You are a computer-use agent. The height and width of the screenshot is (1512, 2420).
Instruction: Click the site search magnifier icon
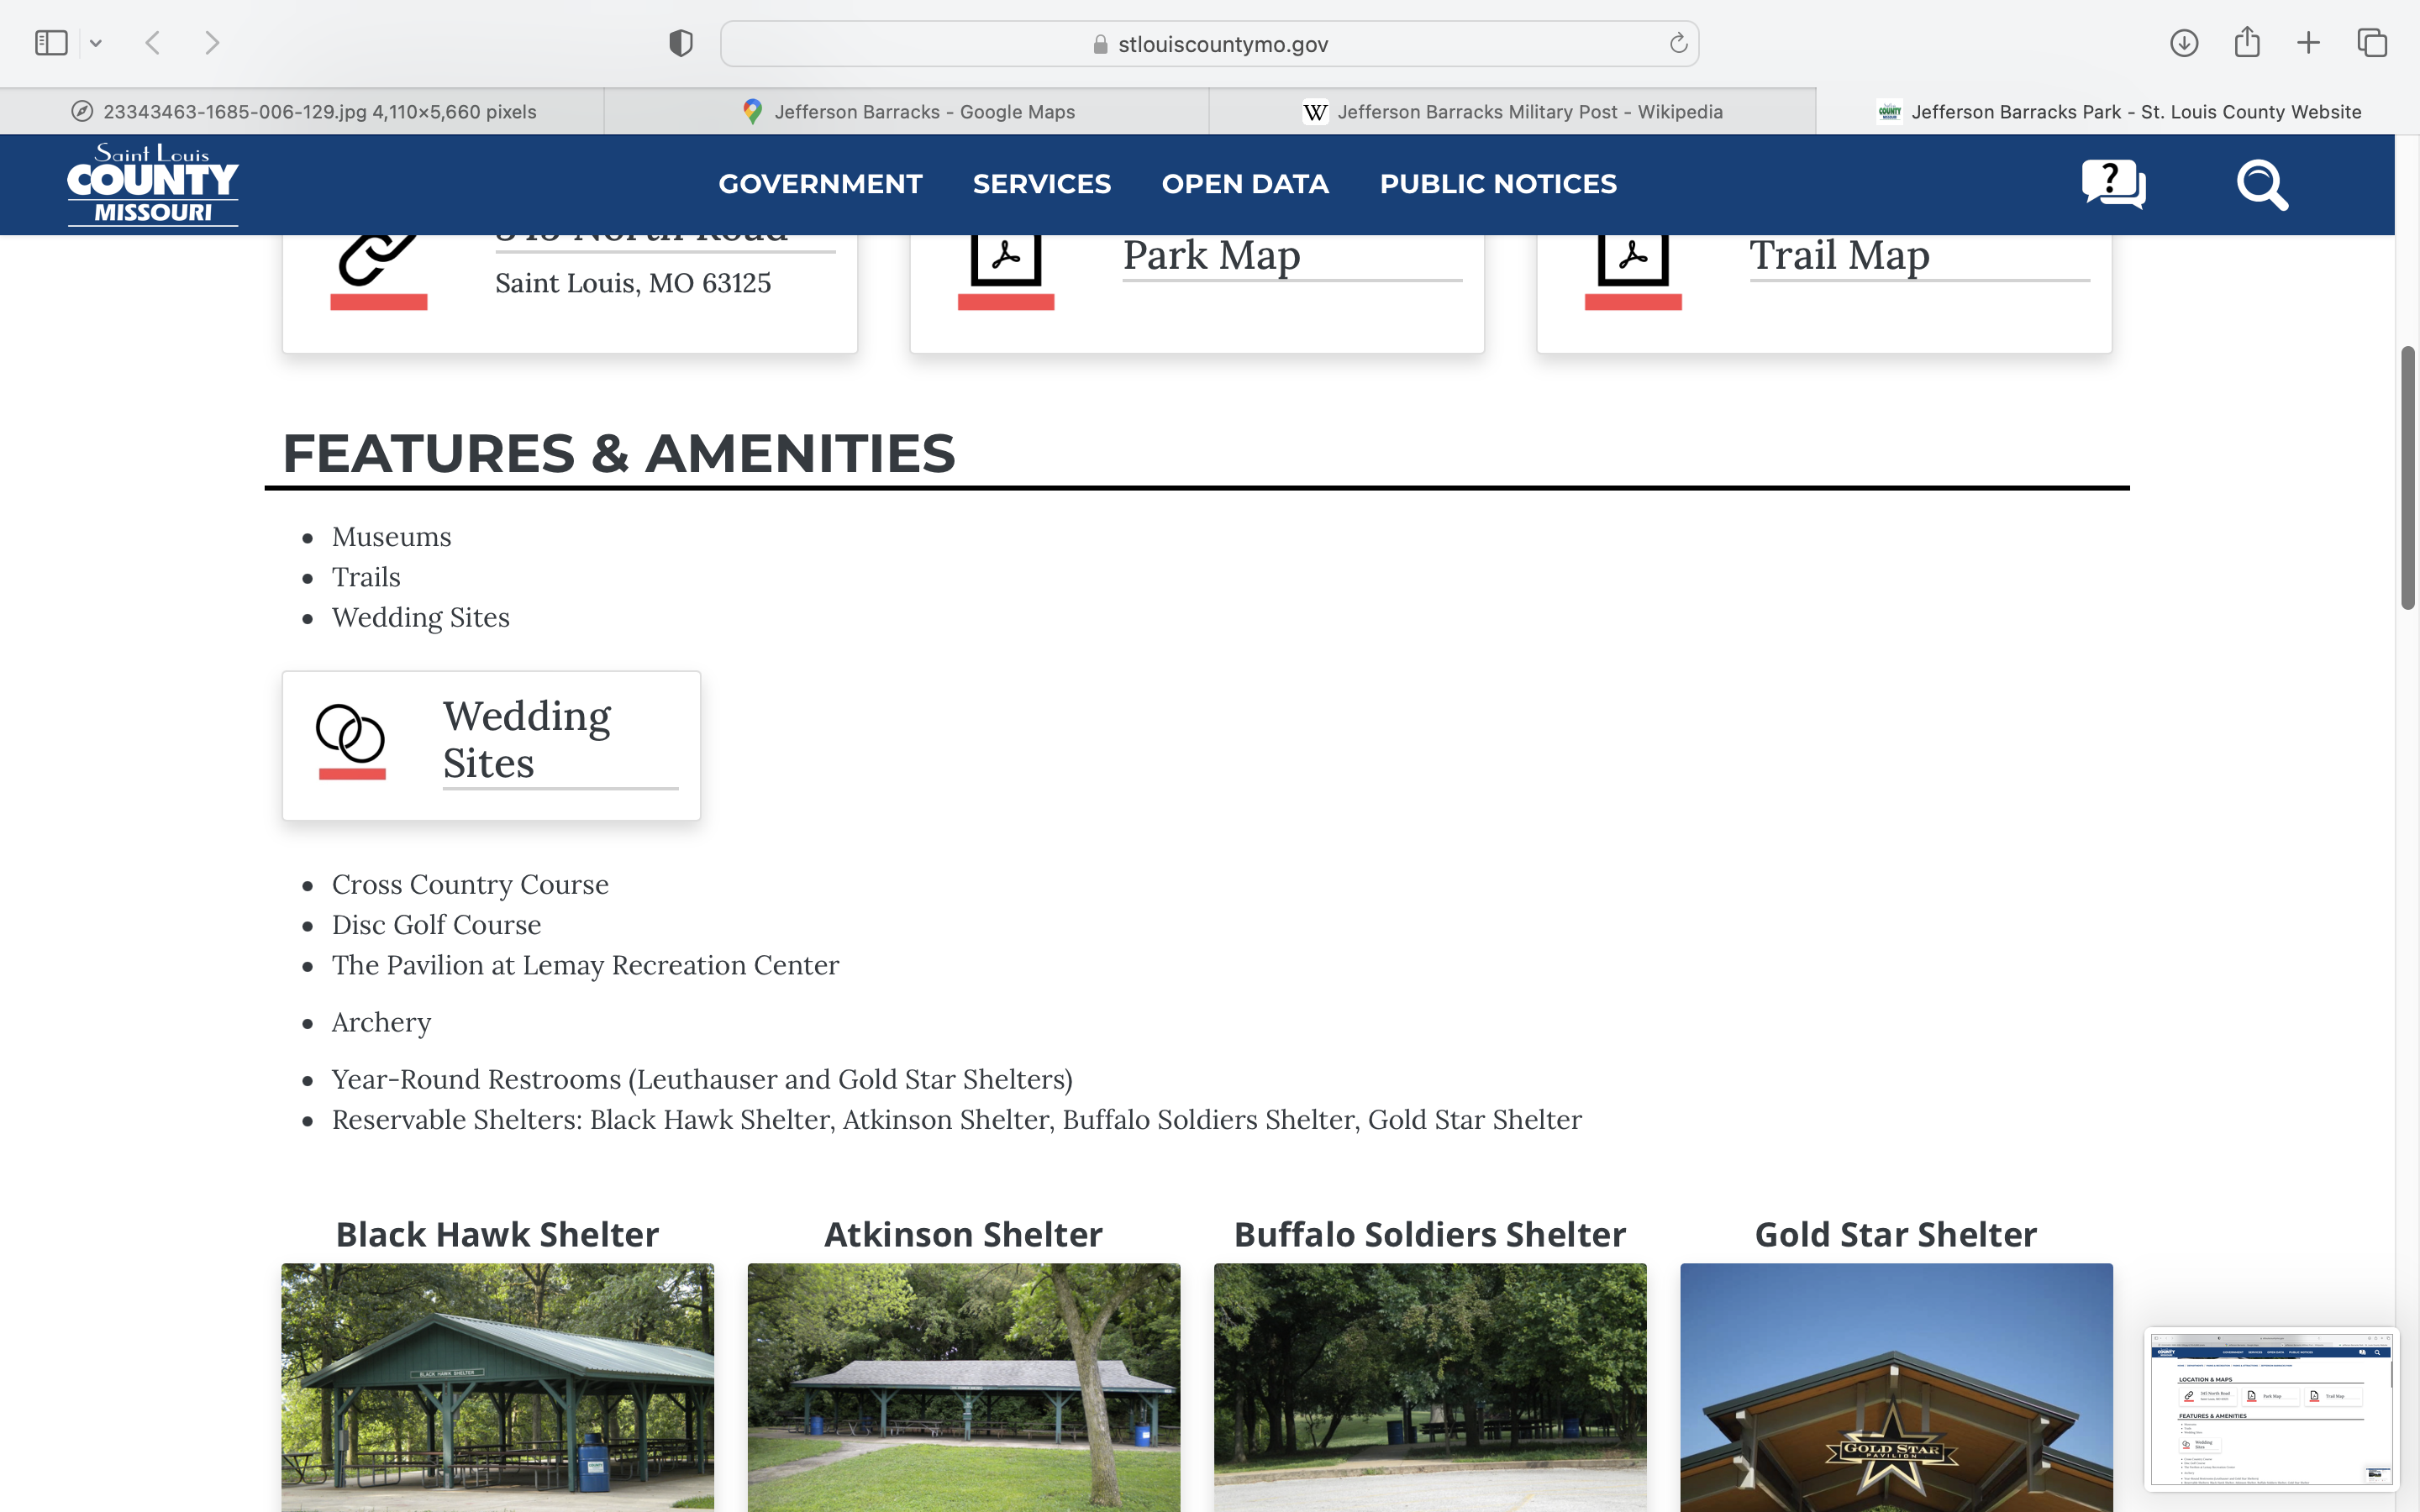(x=2262, y=185)
